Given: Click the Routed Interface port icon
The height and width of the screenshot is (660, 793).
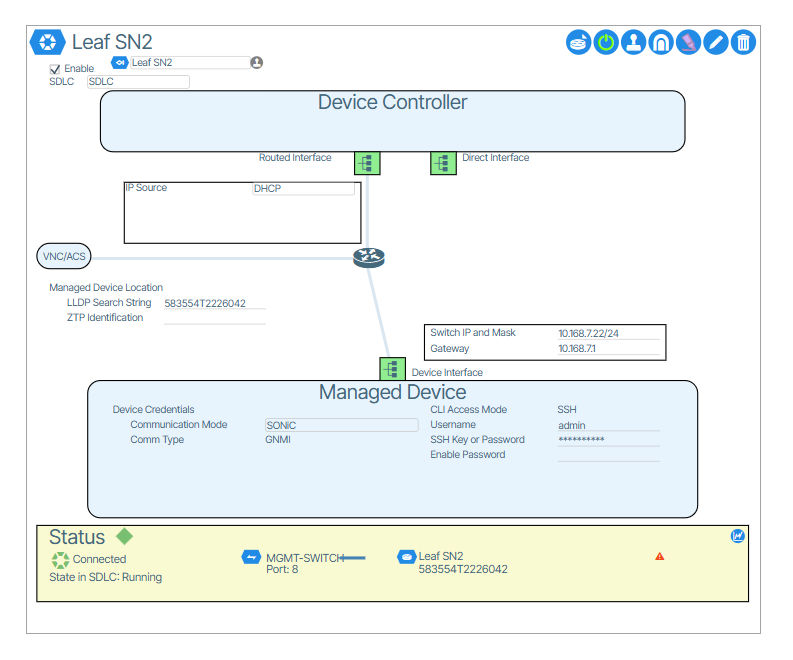Looking at the screenshot, I should [x=367, y=163].
